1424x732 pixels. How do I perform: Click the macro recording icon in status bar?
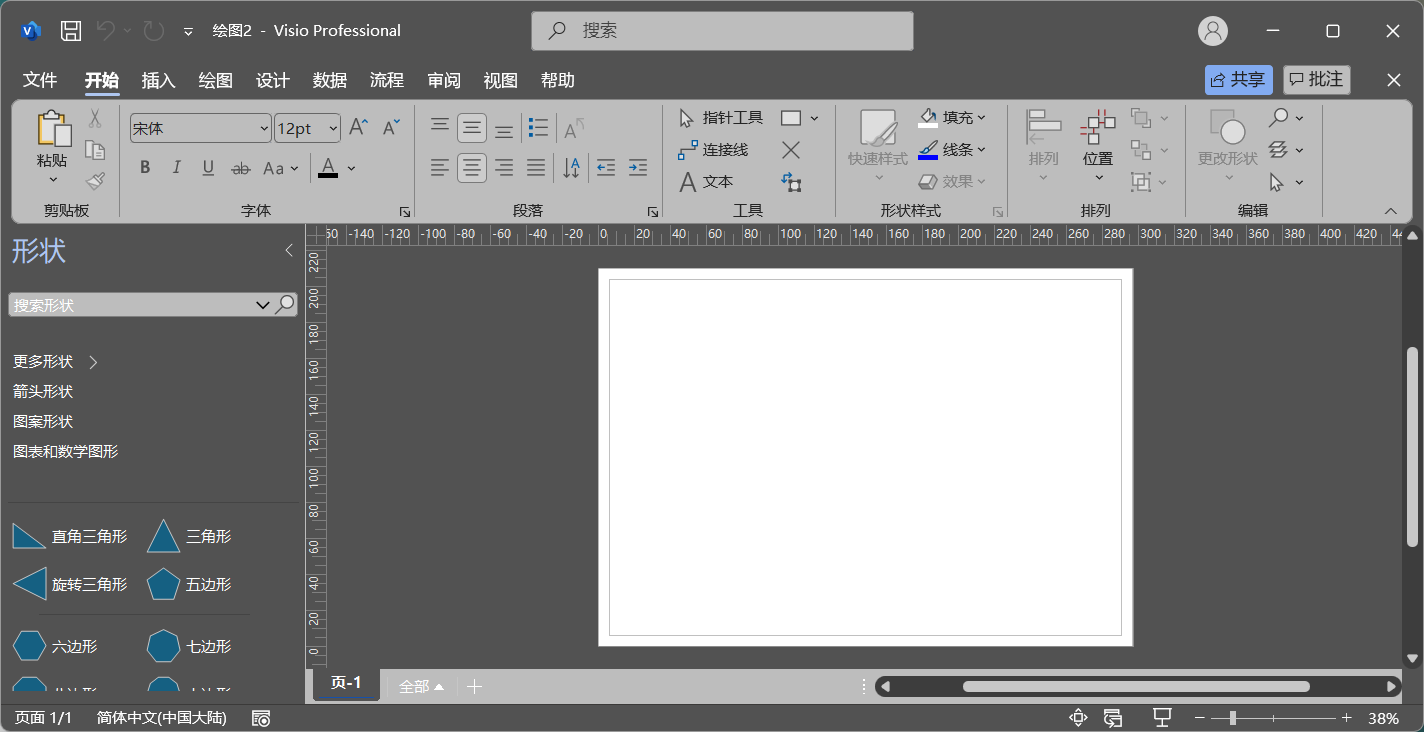[x=261, y=718]
